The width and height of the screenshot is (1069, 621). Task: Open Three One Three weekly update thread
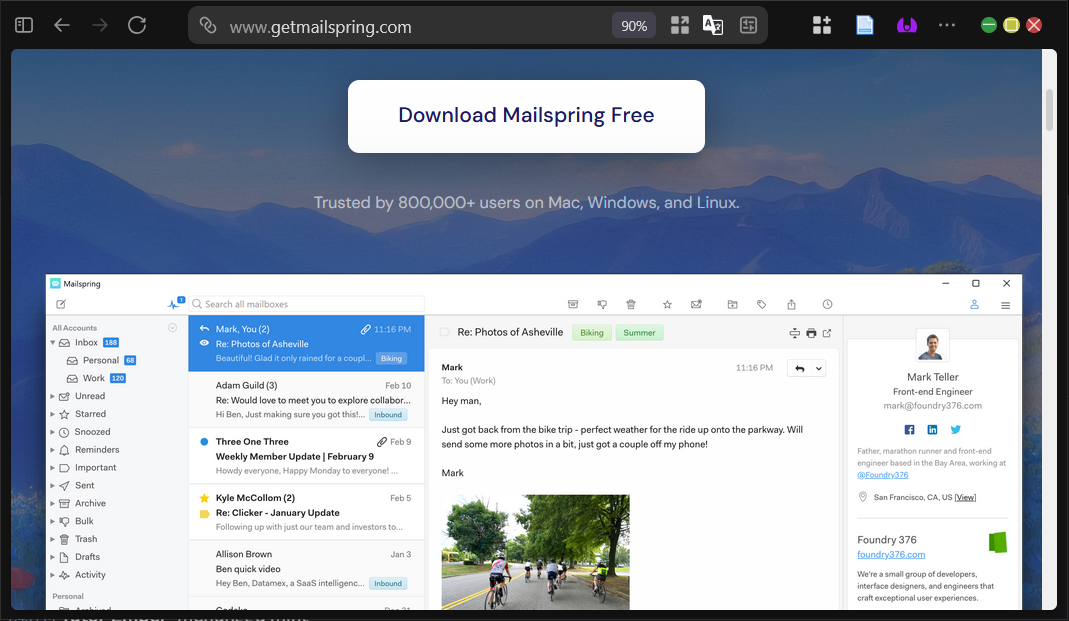[x=306, y=456]
